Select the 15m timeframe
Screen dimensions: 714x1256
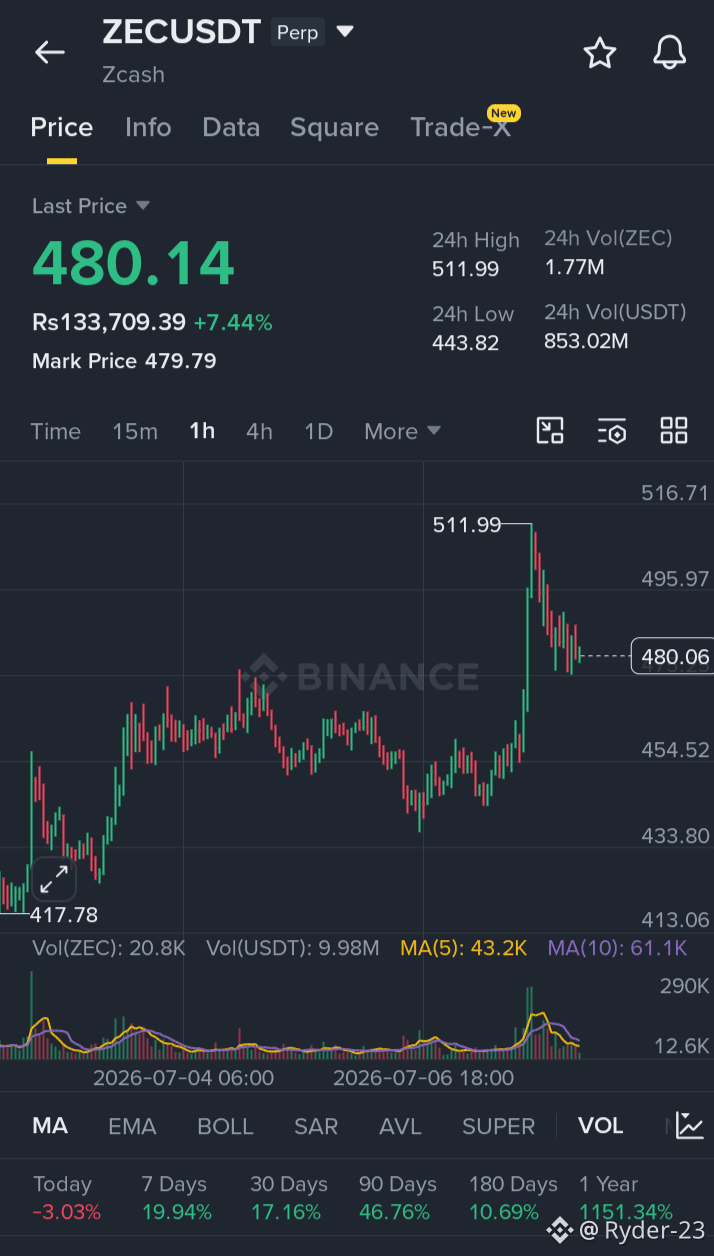(x=135, y=431)
